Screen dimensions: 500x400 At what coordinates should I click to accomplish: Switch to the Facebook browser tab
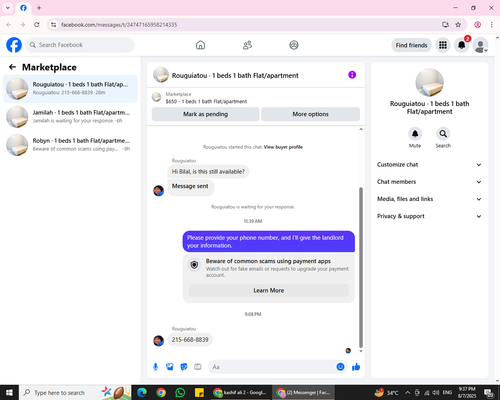point(23,8)
